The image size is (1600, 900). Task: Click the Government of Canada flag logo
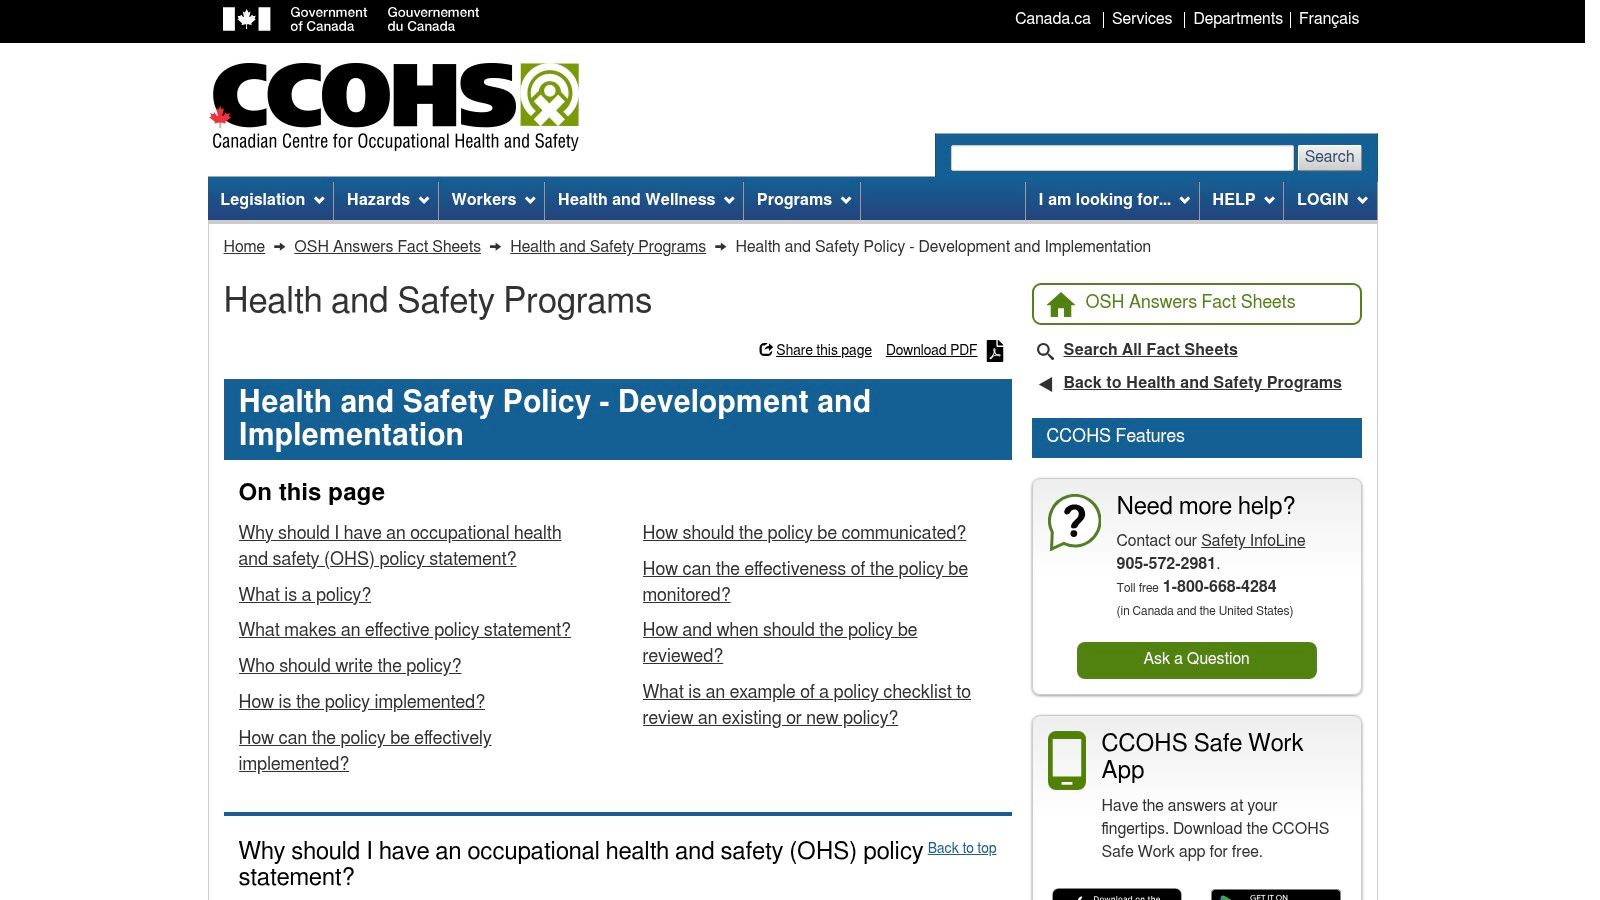(247, 19)
